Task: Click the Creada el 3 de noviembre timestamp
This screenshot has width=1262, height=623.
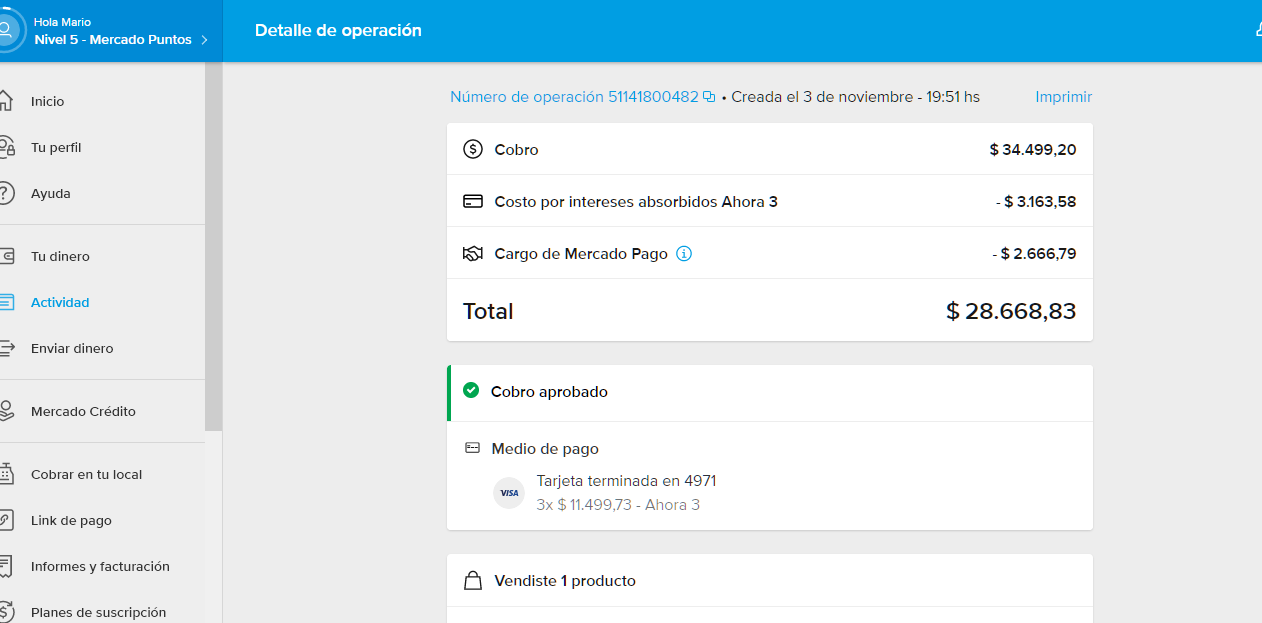Action: click(x=855, y=97)
